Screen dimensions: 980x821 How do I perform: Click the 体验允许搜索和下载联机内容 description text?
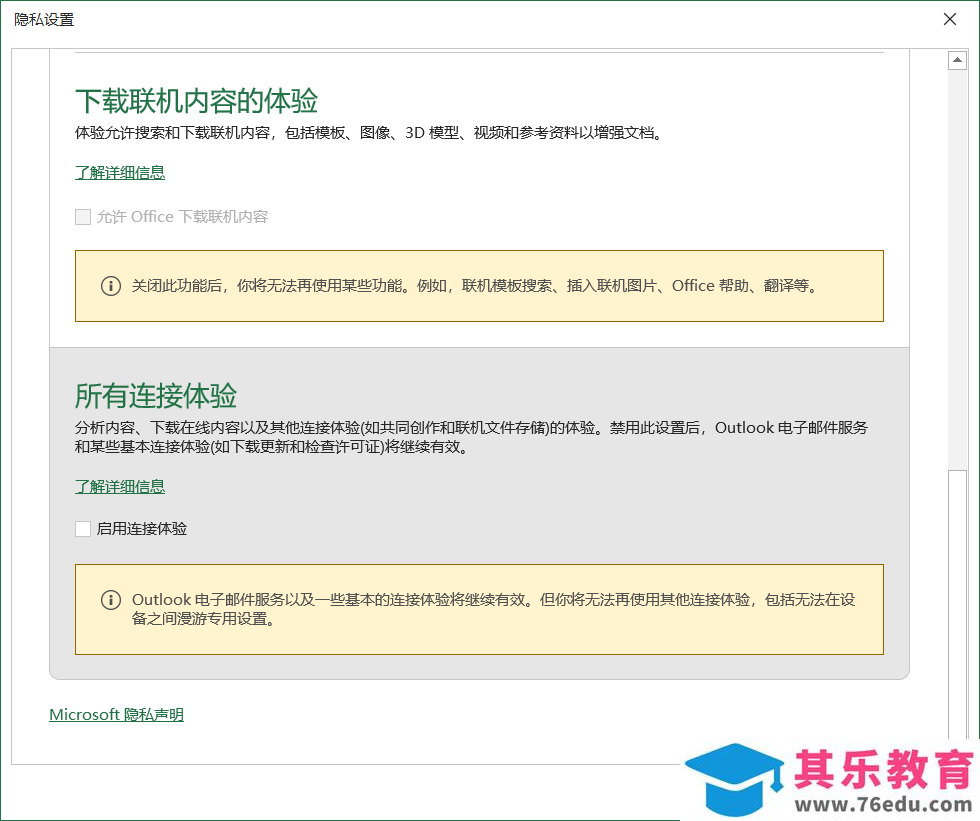[x=369, y=132]
